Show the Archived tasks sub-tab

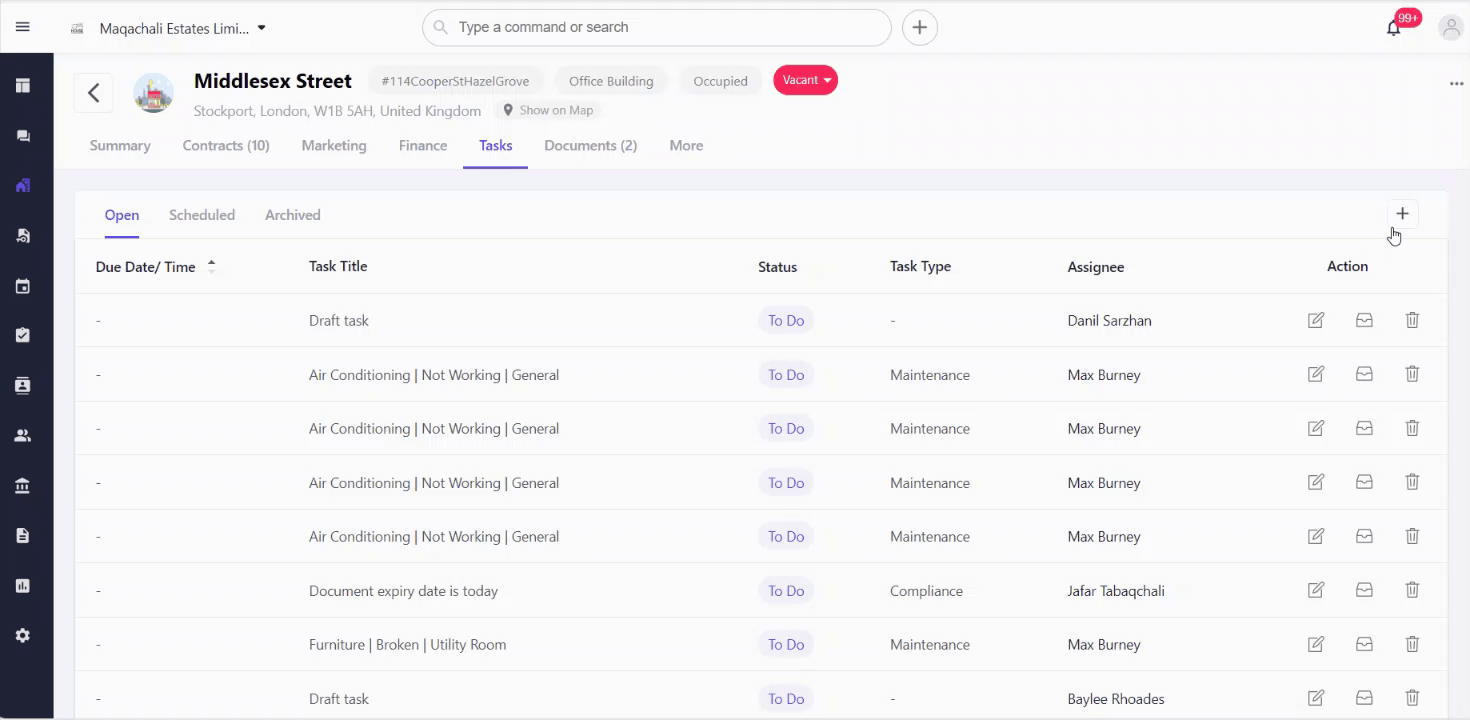tap(293, 215)
